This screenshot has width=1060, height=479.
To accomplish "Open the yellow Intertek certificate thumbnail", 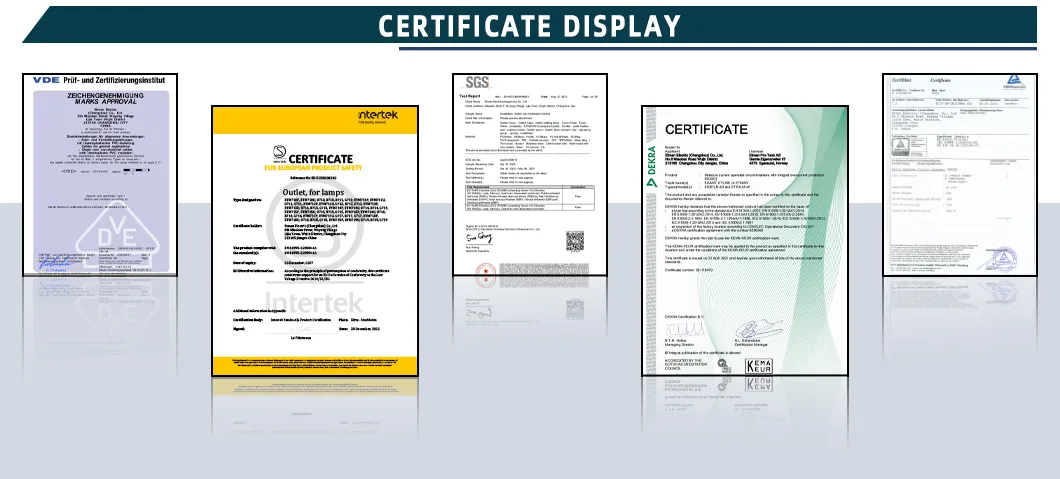I will (x=315, y=241).
